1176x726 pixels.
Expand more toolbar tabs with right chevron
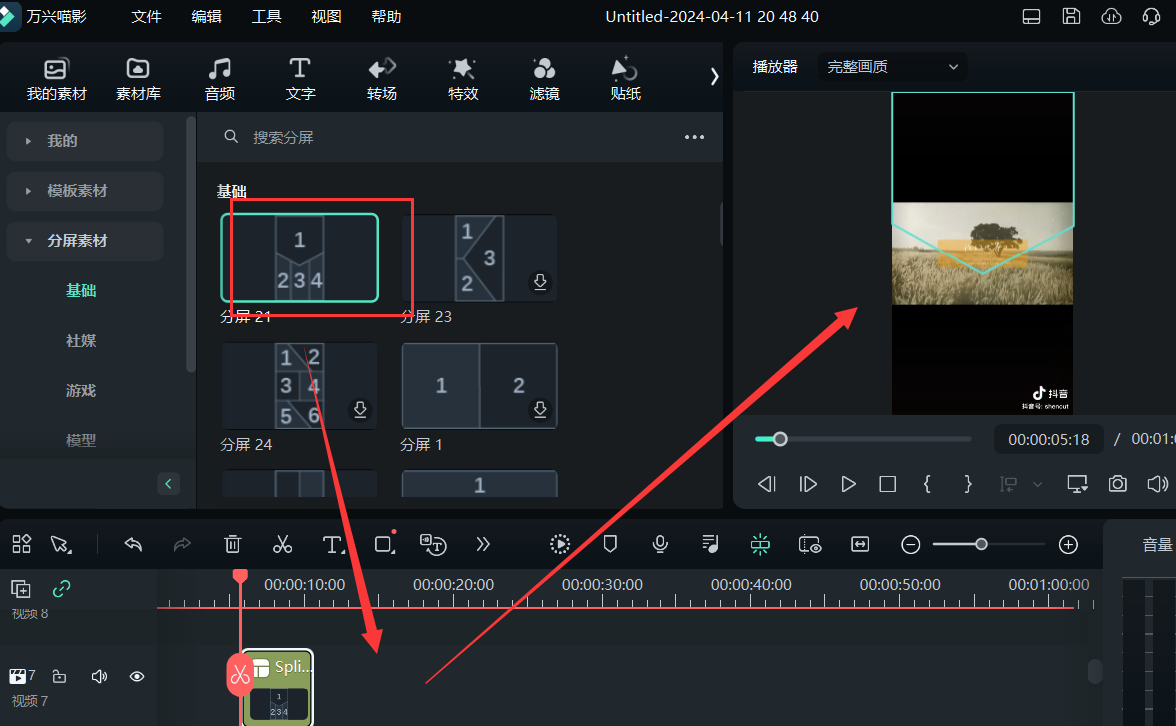click(x=714, y=77)
